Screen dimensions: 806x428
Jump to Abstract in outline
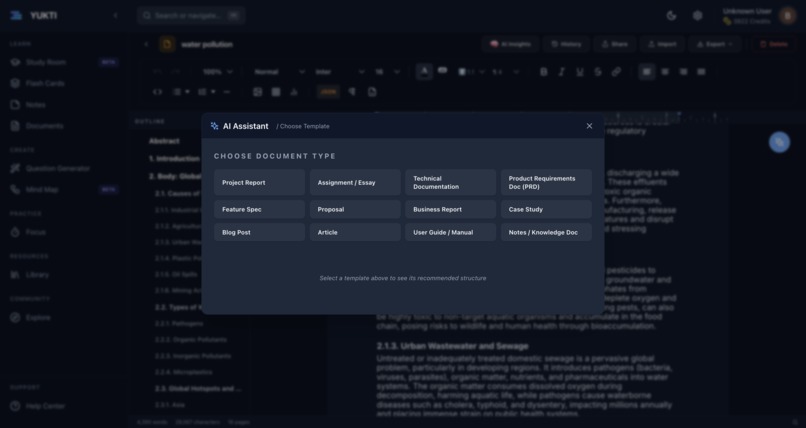click(164, 141)
